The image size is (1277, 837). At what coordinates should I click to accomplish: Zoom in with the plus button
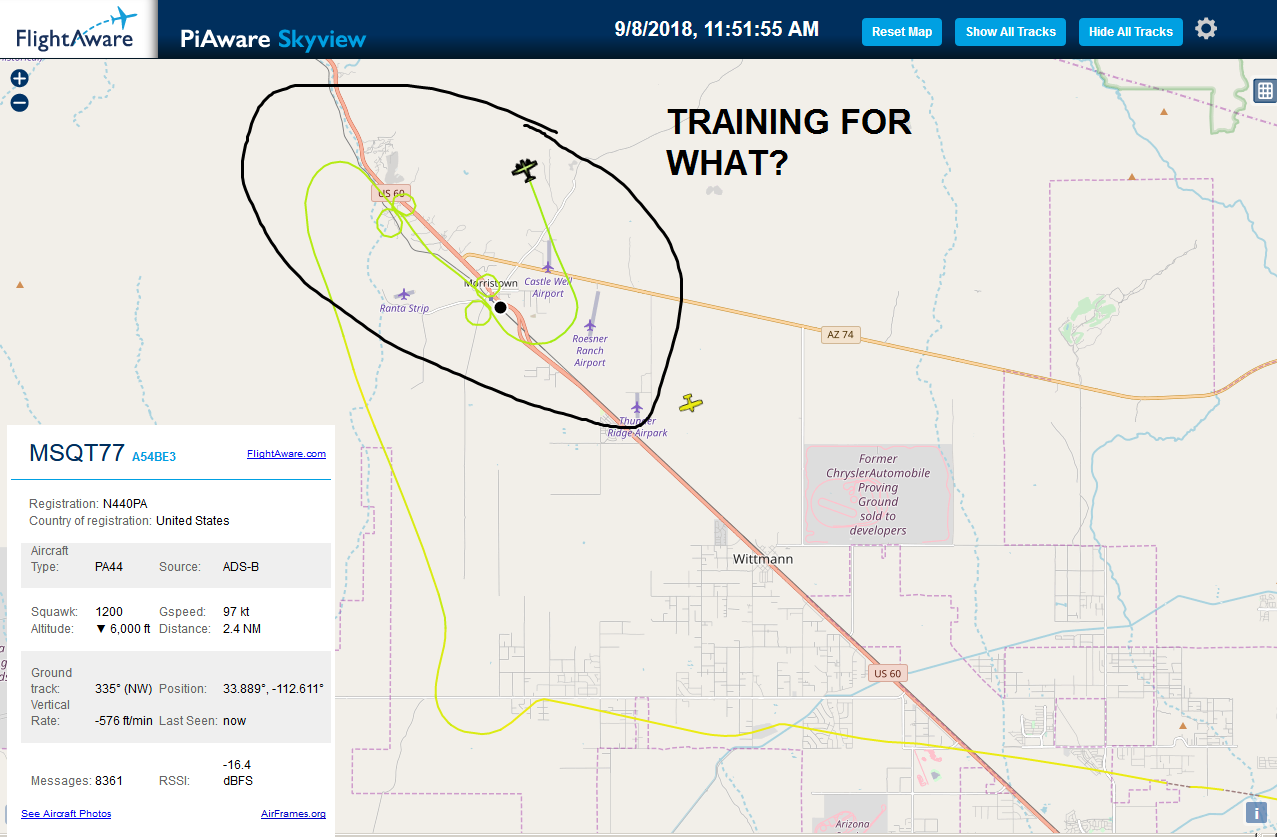[x=19, y=78]
